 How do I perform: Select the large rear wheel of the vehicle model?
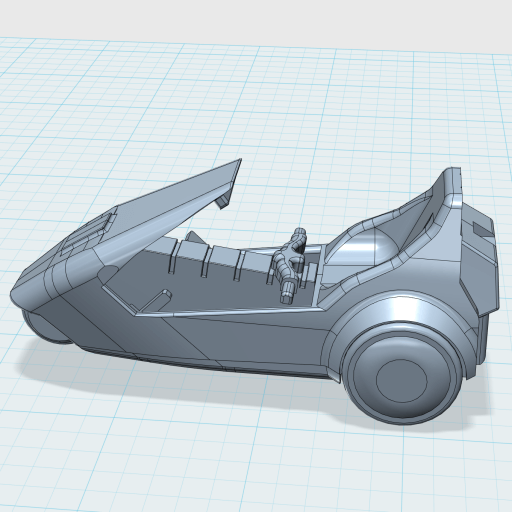coord(403,373)
